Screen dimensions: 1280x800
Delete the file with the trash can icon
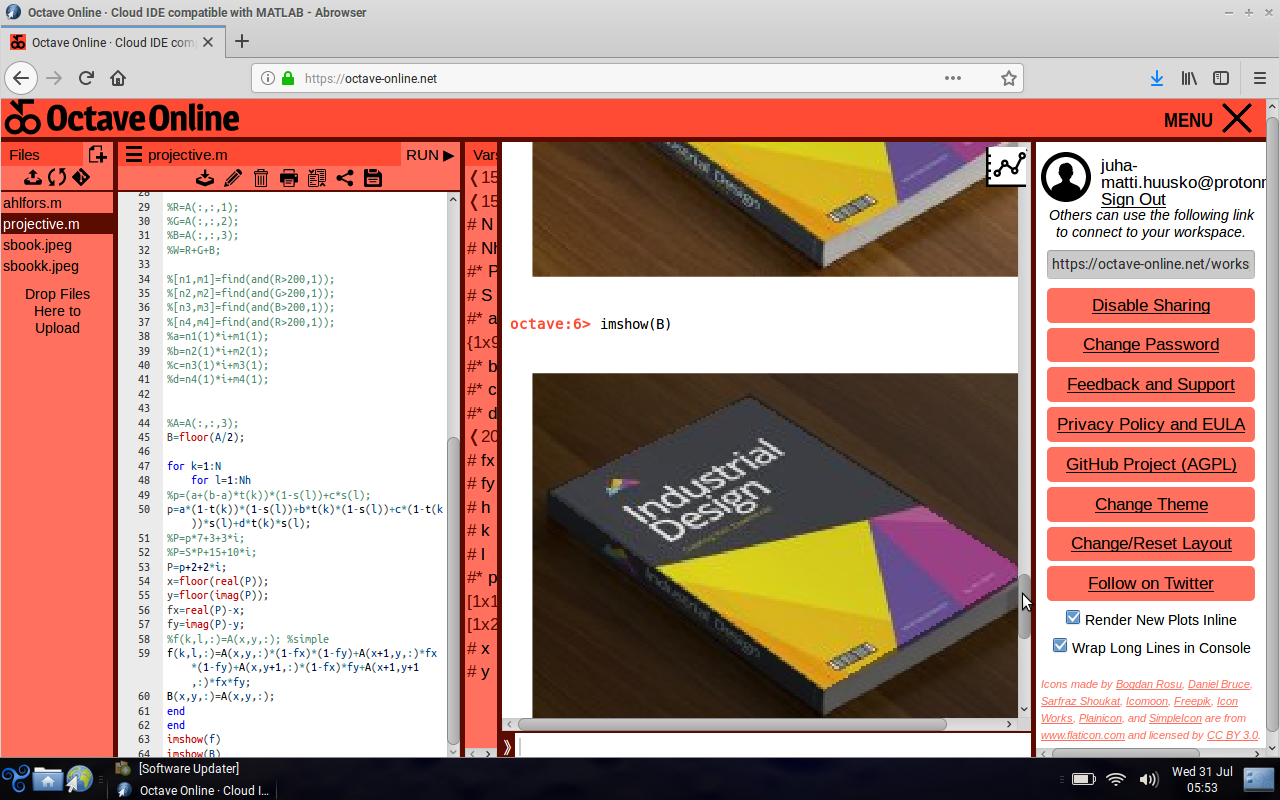(261, 178)
